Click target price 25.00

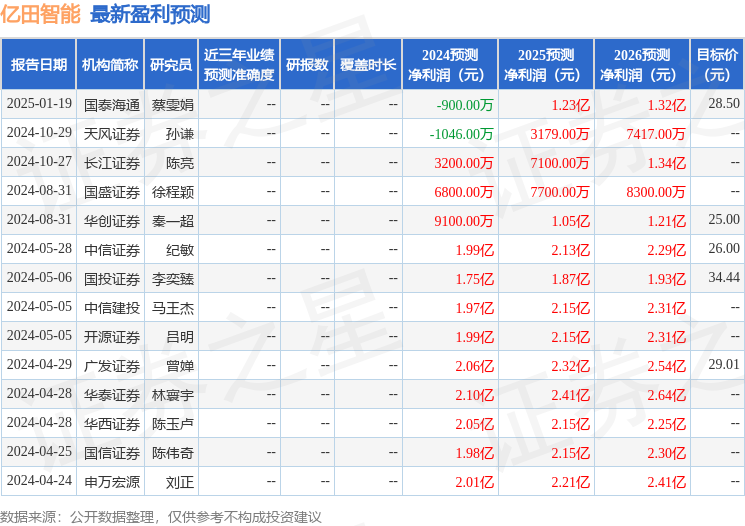point(724,220)
